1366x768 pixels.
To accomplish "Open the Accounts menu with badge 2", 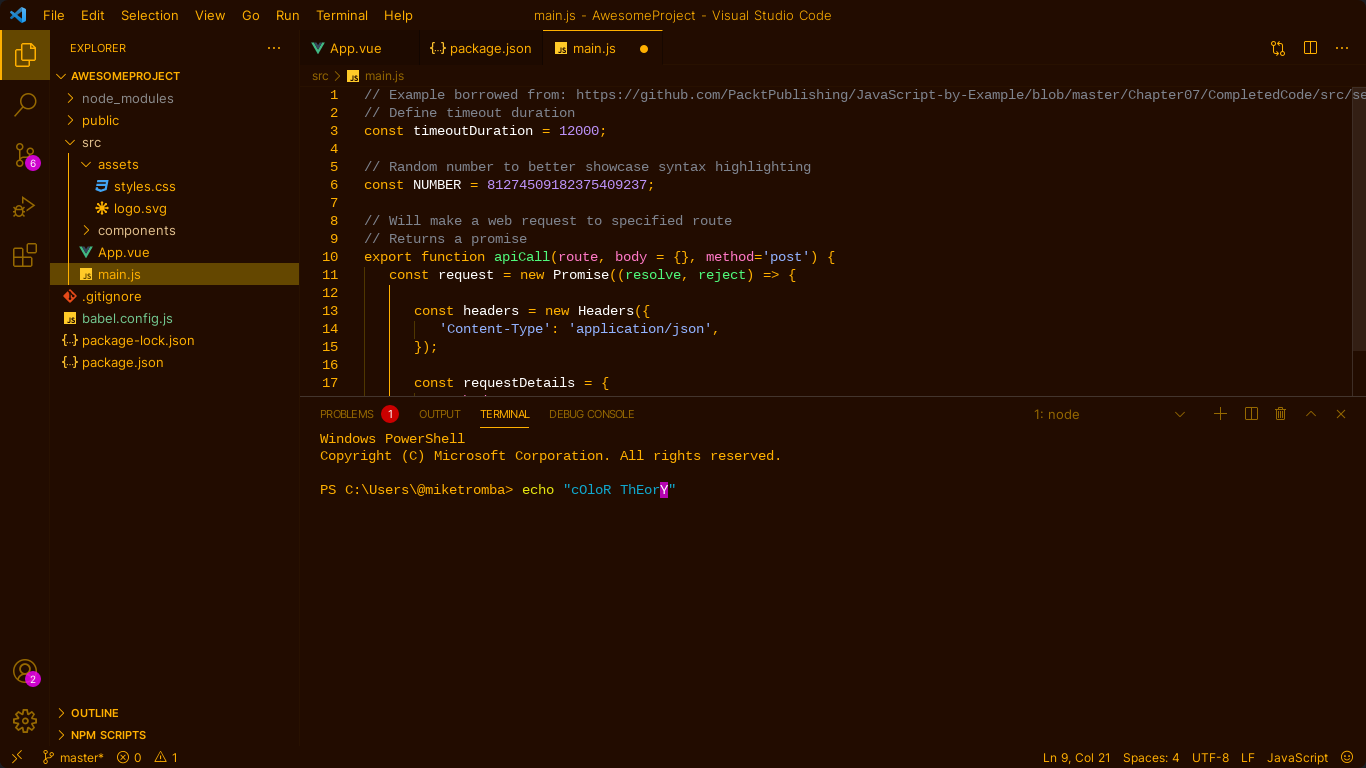I will click(25, 671).
